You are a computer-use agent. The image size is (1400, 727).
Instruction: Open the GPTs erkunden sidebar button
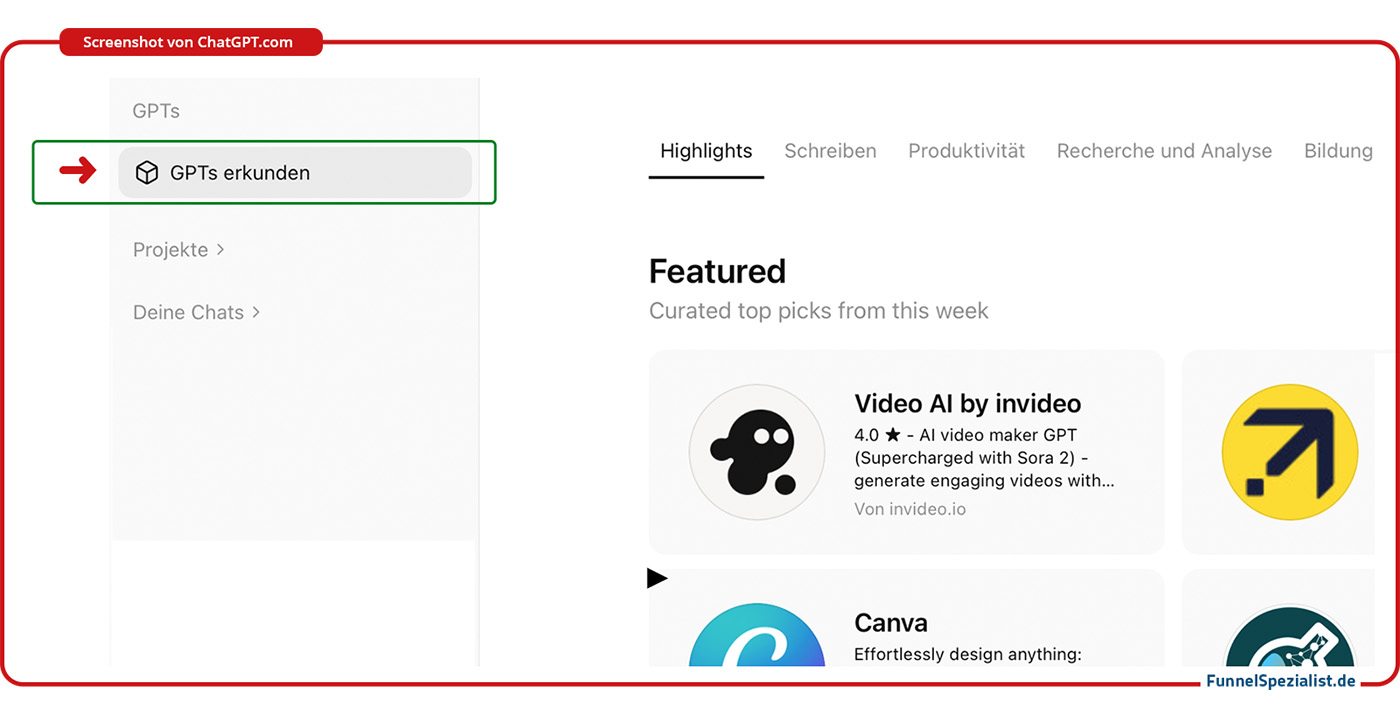[x=295, y=173]
